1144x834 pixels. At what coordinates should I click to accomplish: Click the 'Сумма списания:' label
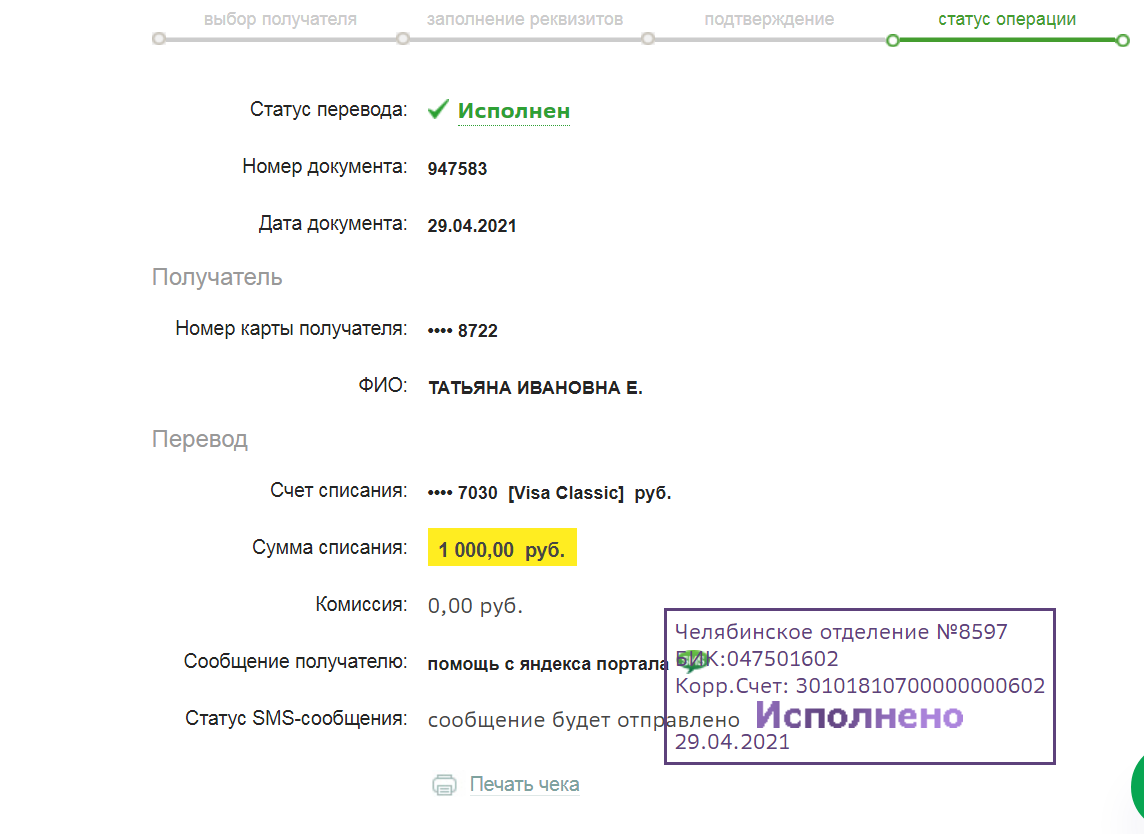(330, 547)
